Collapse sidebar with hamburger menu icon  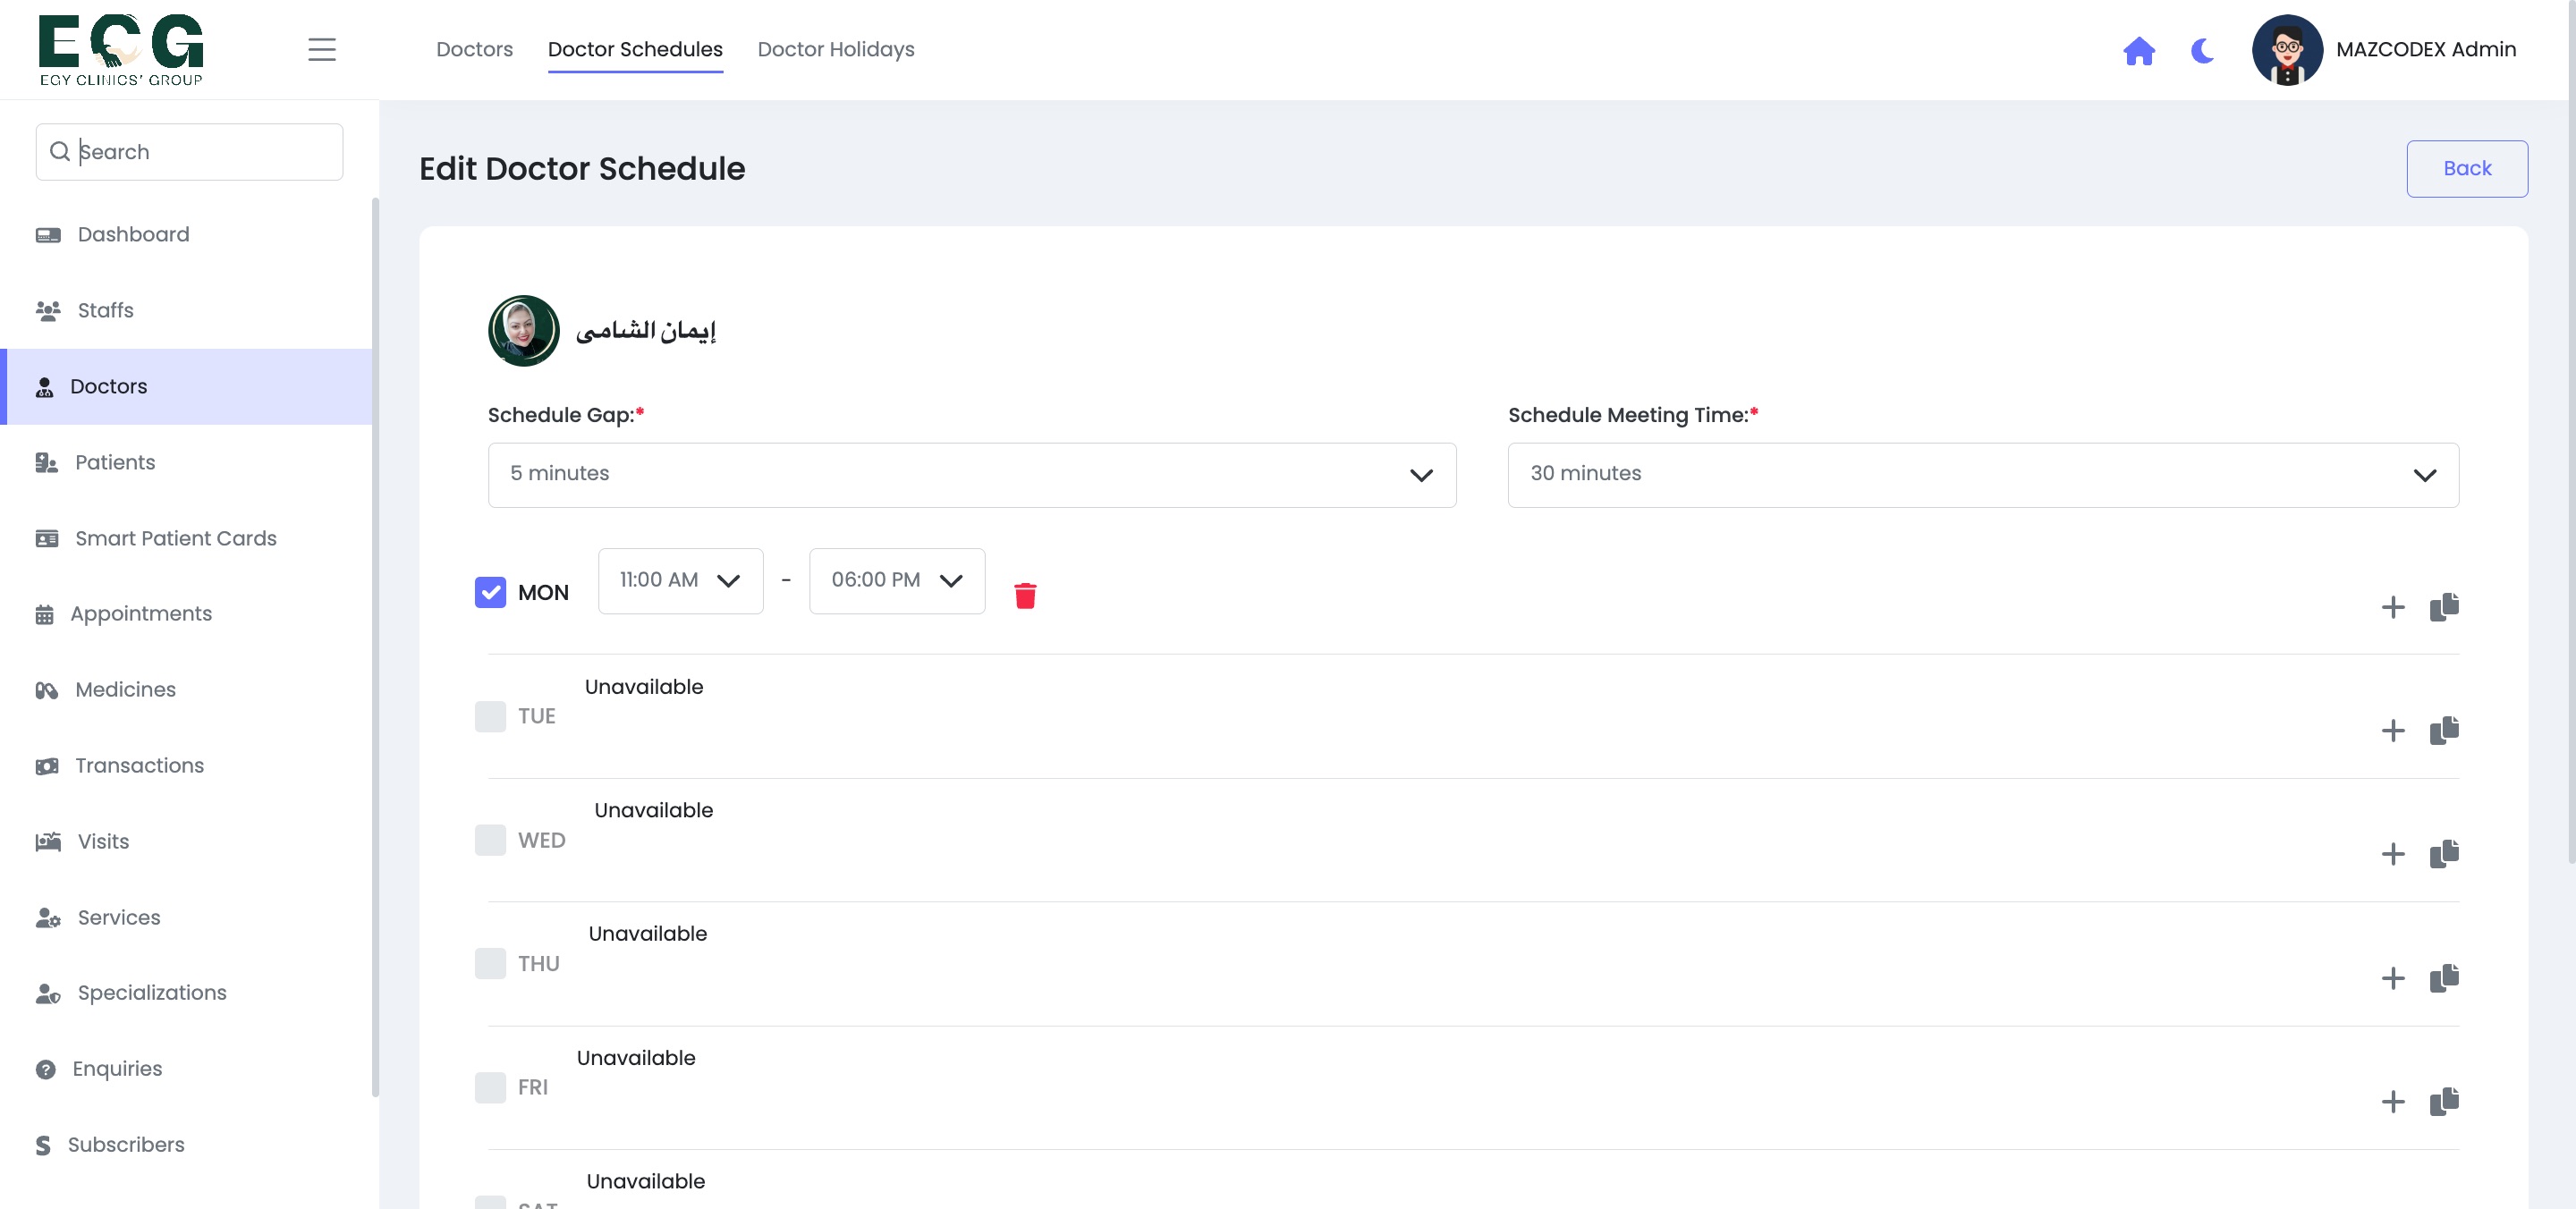321,50
